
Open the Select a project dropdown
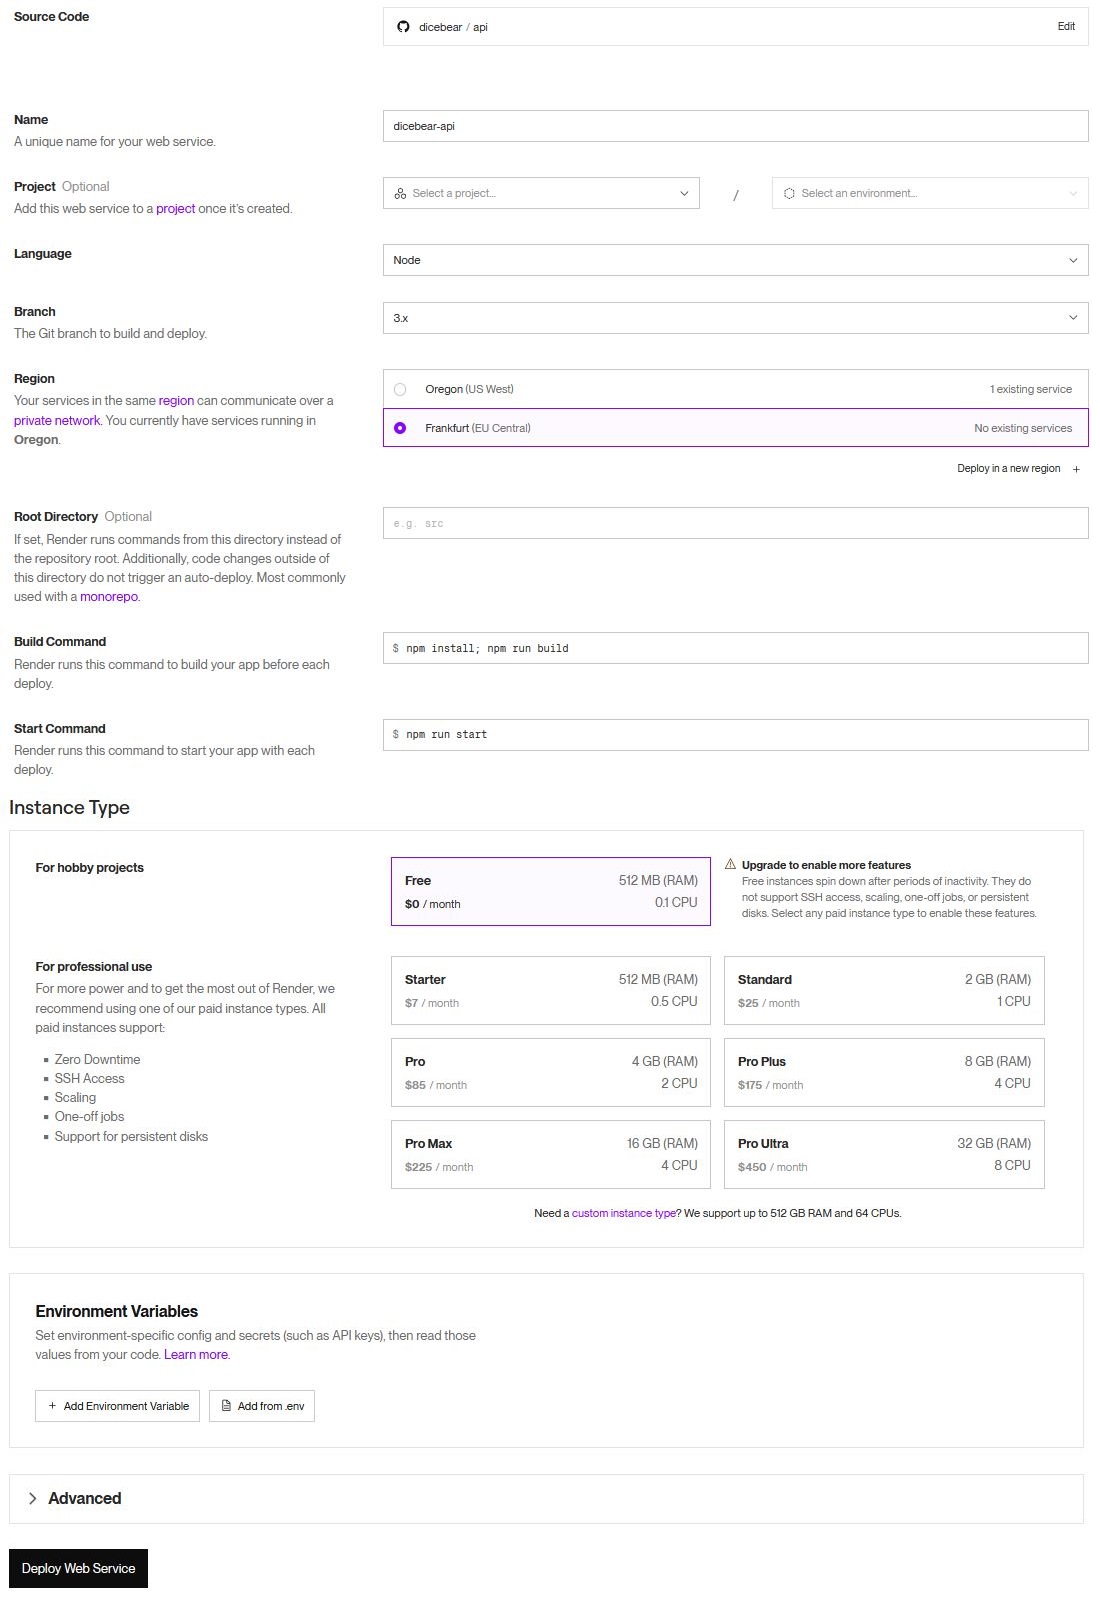[540, 193]
